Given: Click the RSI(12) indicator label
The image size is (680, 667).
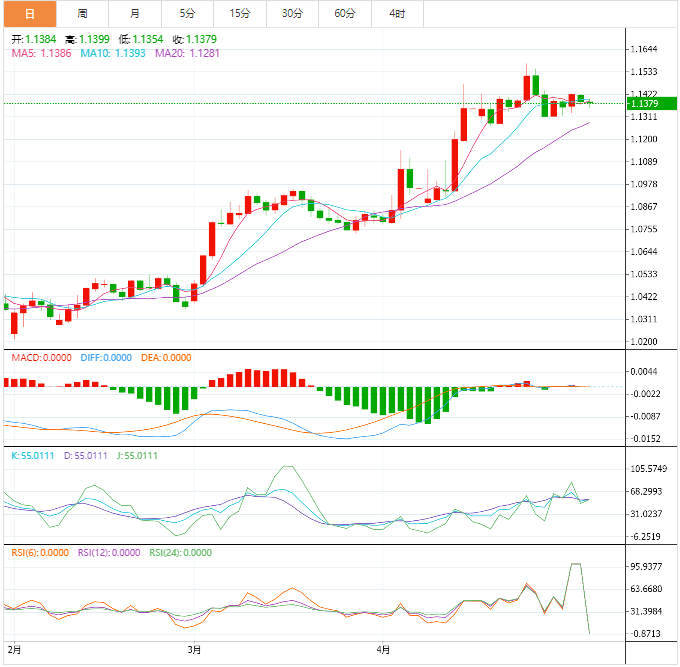Looking at the screenshot, I should [112, 552].
